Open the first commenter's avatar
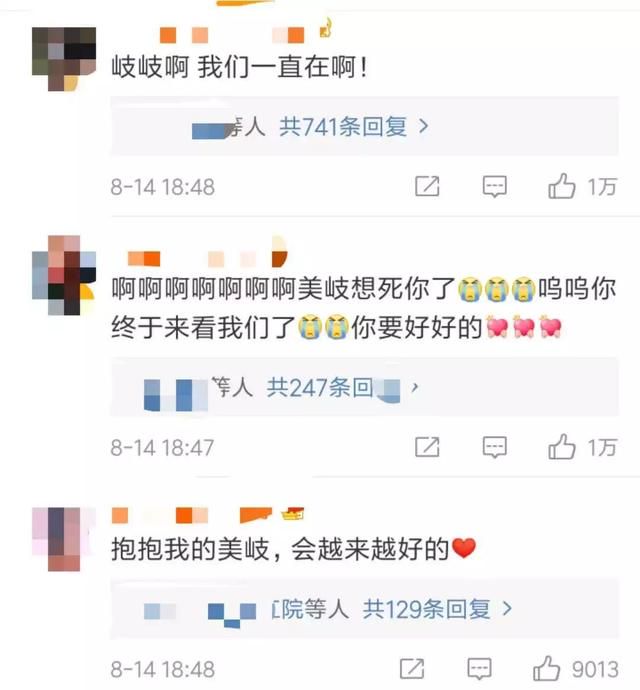This screenshot has height=690, width=640. tap(64, 59)
